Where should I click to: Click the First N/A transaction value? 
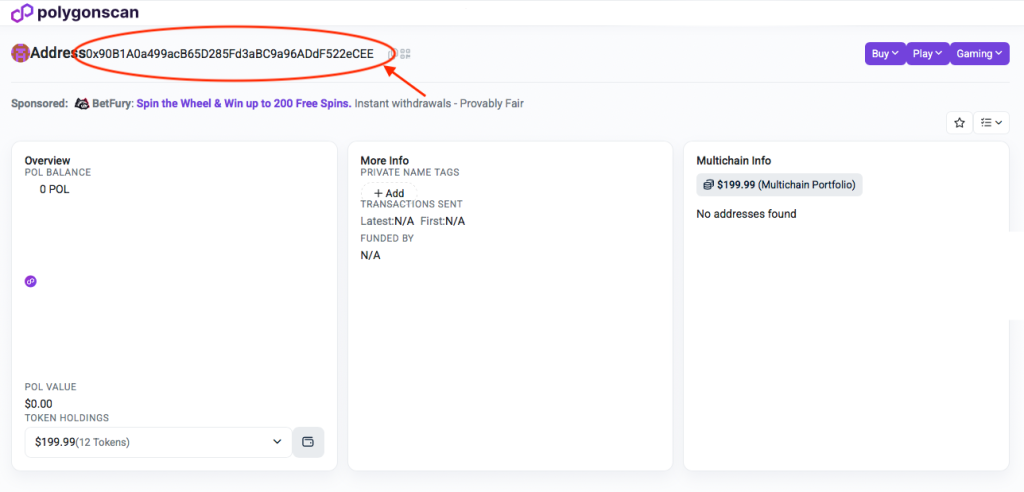455,221
